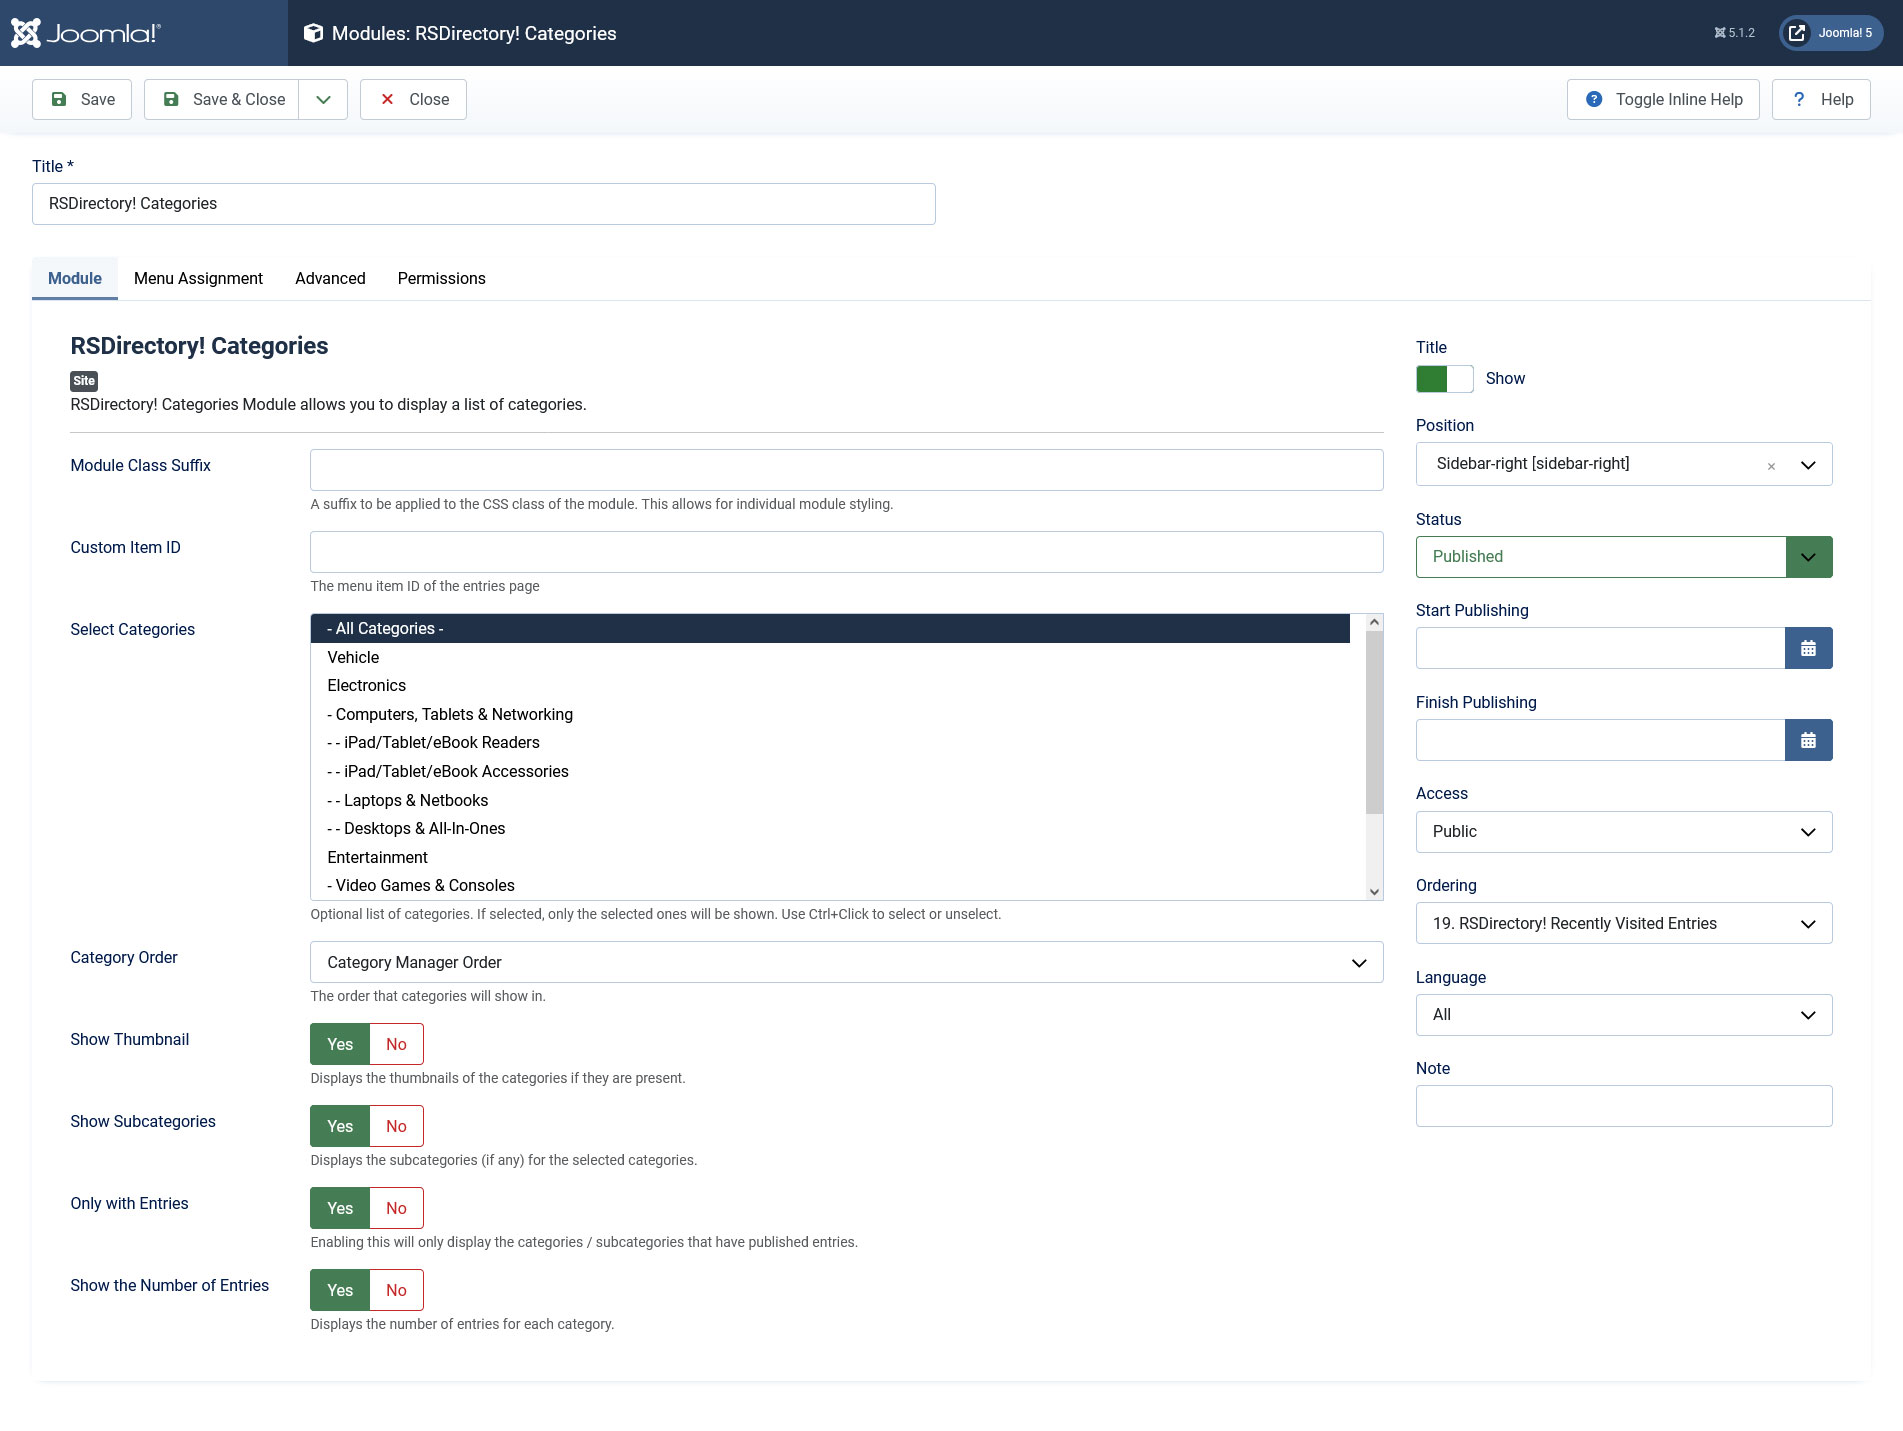
Task: Focus the Module Class Suffix field
Action: coord(847,470)
